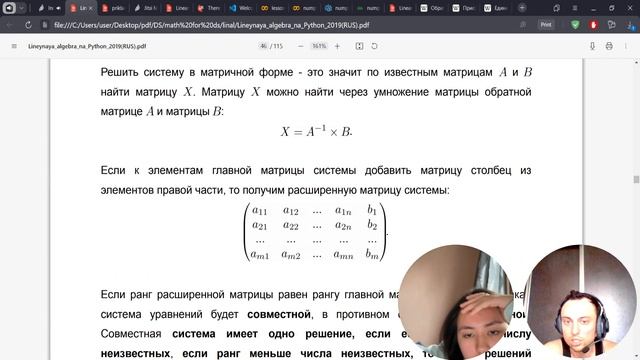This screenshot has width=640, height=360.
Task: Go back to previous page
Action: tap(10, 25)
